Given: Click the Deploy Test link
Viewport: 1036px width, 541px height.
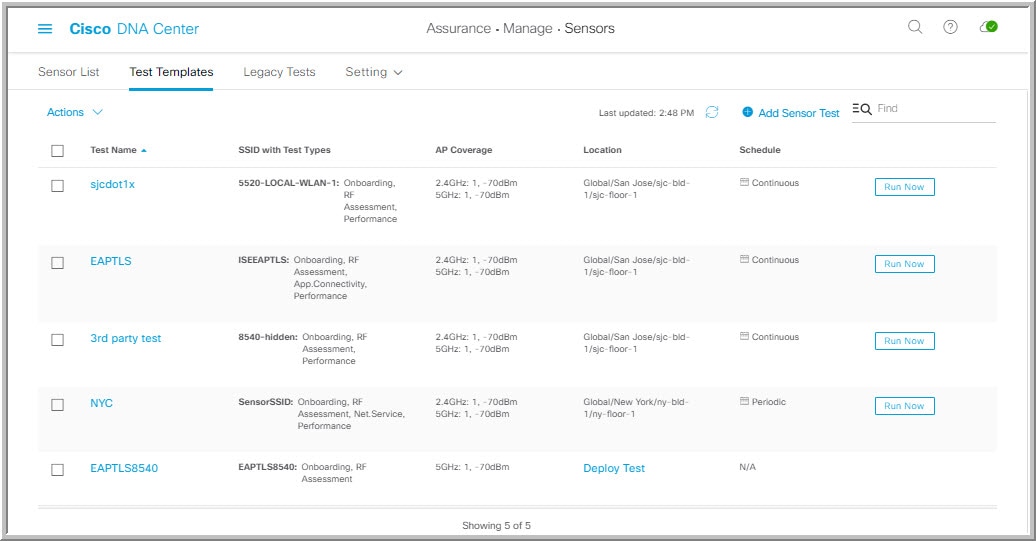Looking at the screenshot, I should (614, 468).
